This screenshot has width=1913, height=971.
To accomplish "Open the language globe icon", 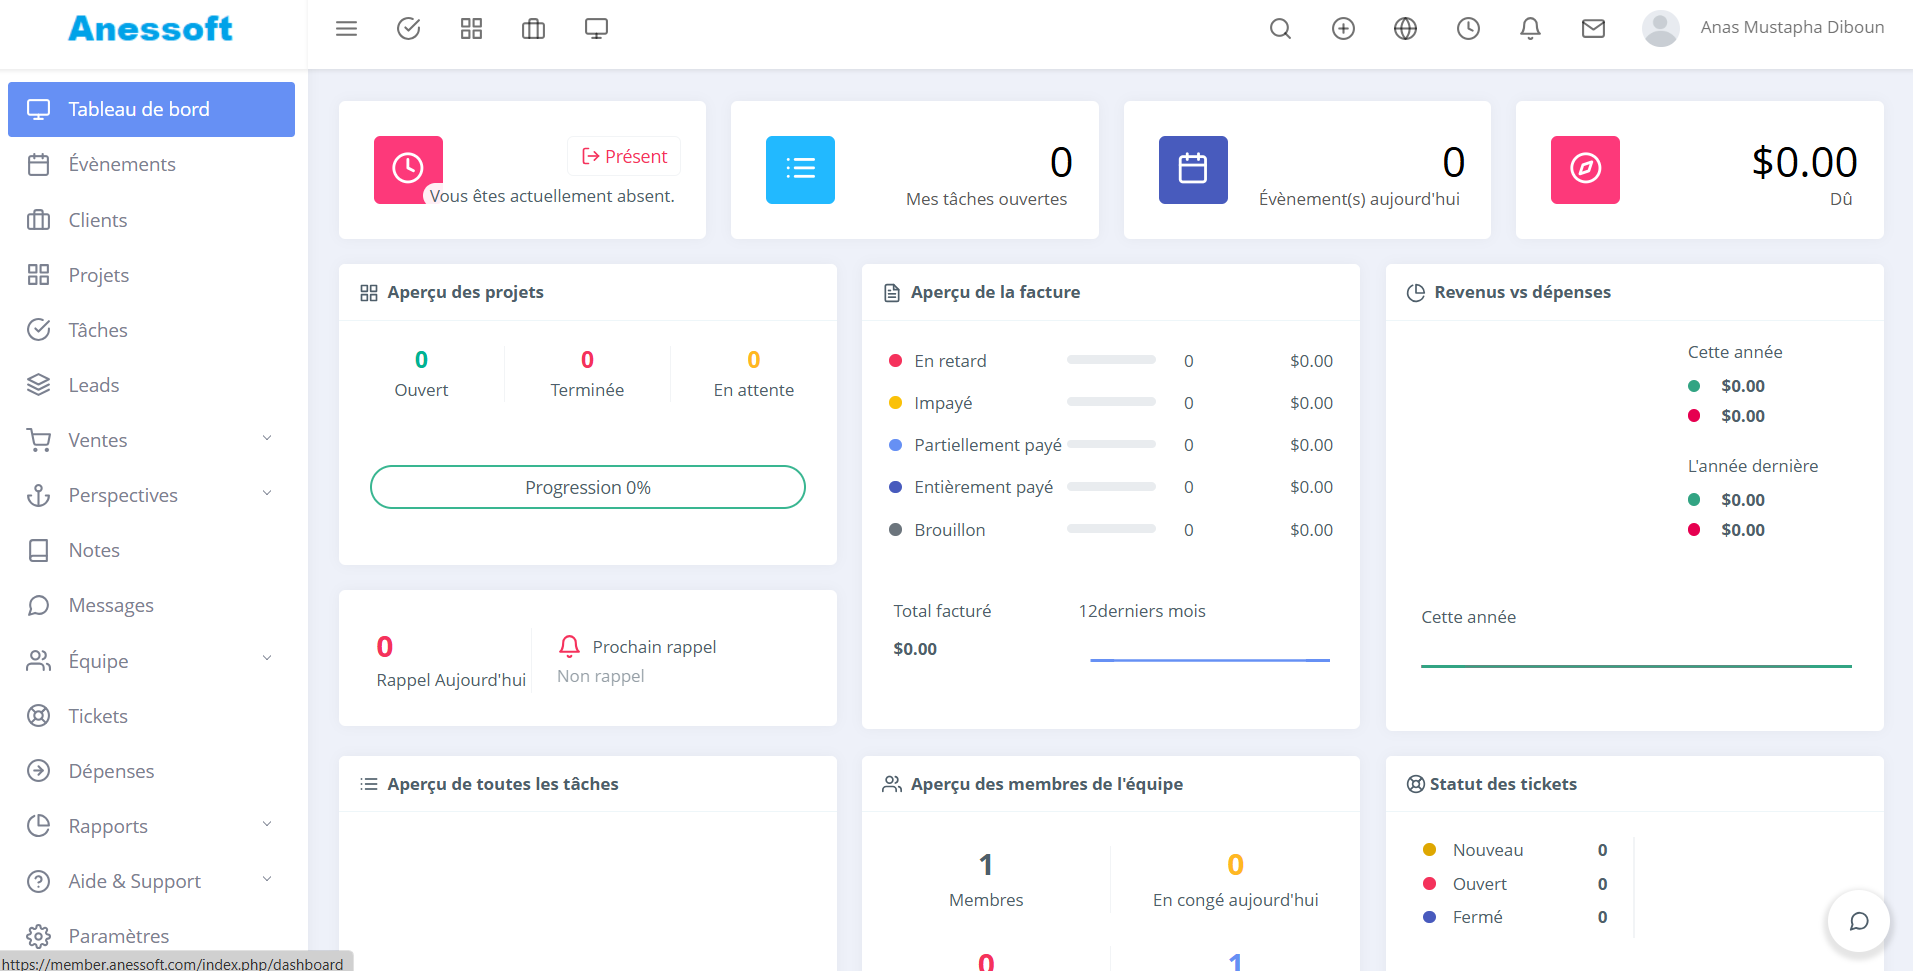I will [1405, 29].
